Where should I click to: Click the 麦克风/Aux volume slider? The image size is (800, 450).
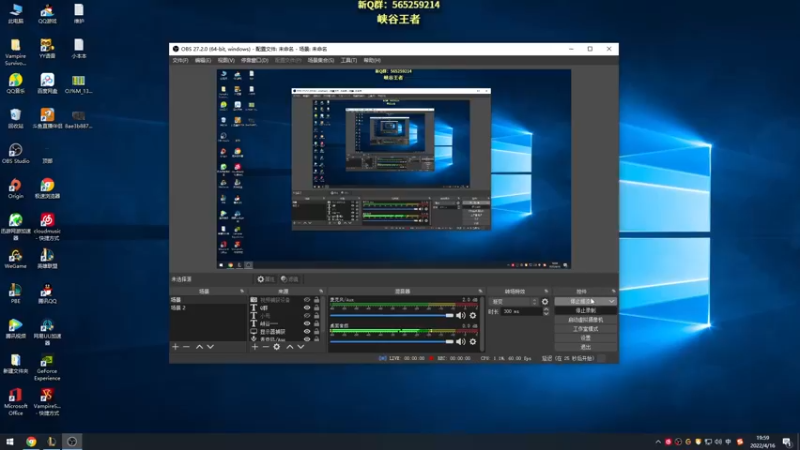391,315
